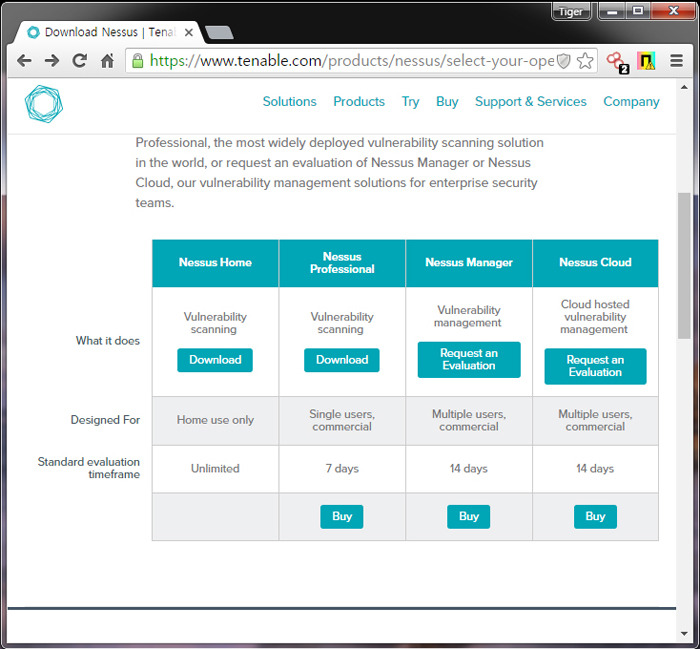Click the '7 days' timeframe cell
Image resolution: width=700 pixels, height=649 pixels.
click(342, 469)
